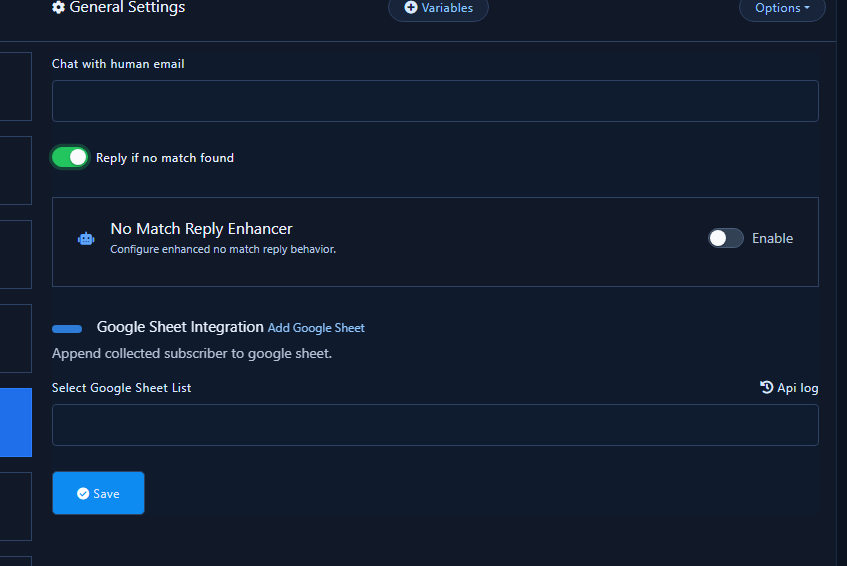847x566 pixels.
Task: Click the checkmark icon in Save button
Action: coord(83,494)
